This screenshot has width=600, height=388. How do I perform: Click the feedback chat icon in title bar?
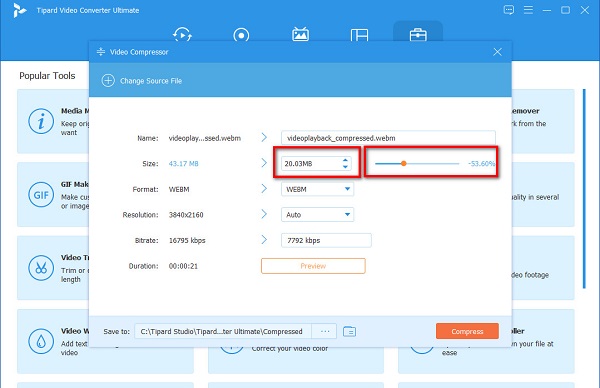pos(509,10)
